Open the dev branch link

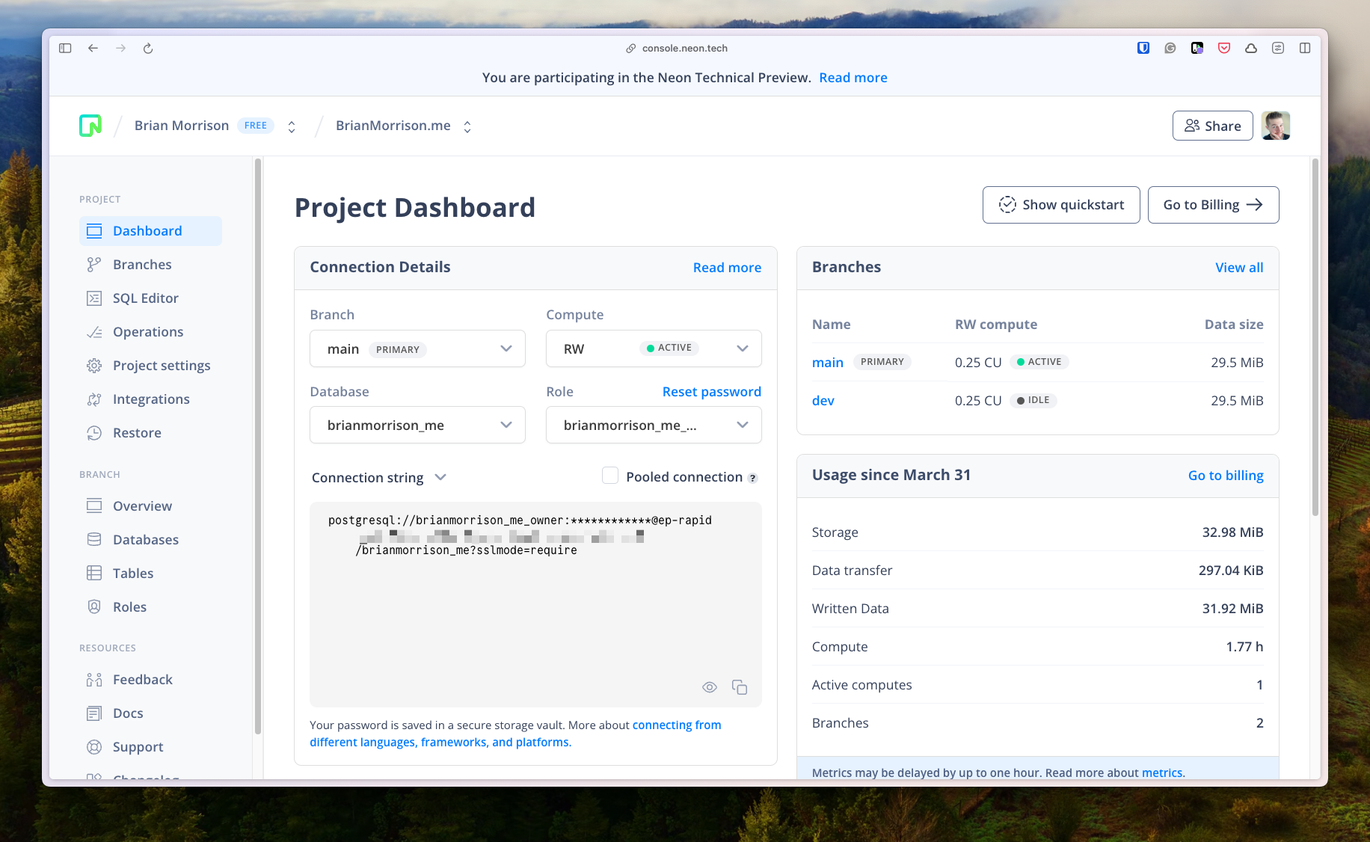pos(823,400)
